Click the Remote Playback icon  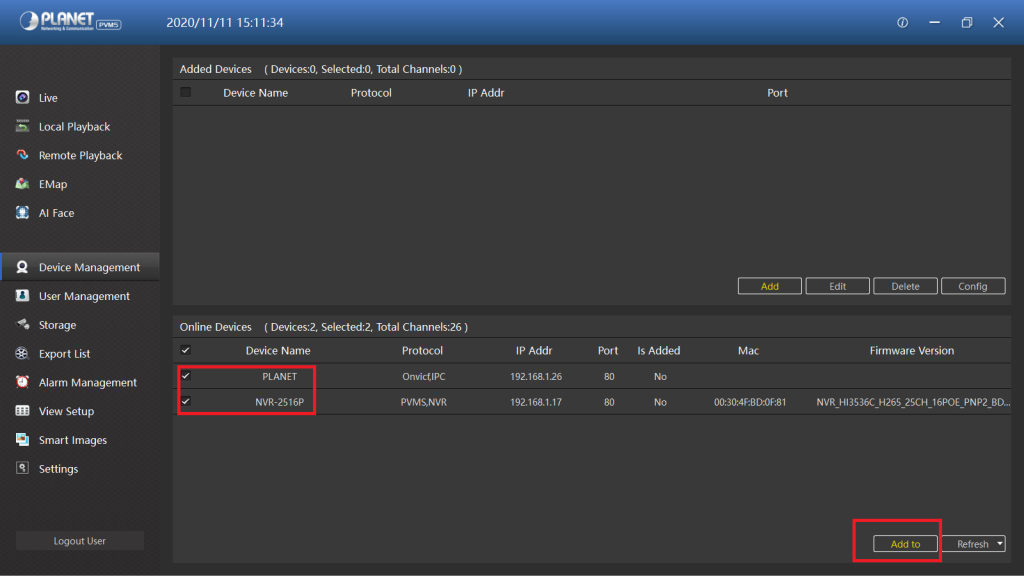[x=22, y=155]
